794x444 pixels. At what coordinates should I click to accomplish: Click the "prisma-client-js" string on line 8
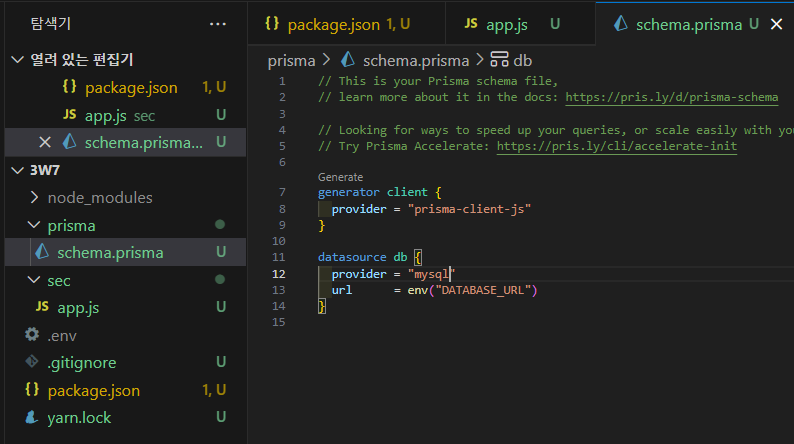pyautogui.click(x=469, y=209)
